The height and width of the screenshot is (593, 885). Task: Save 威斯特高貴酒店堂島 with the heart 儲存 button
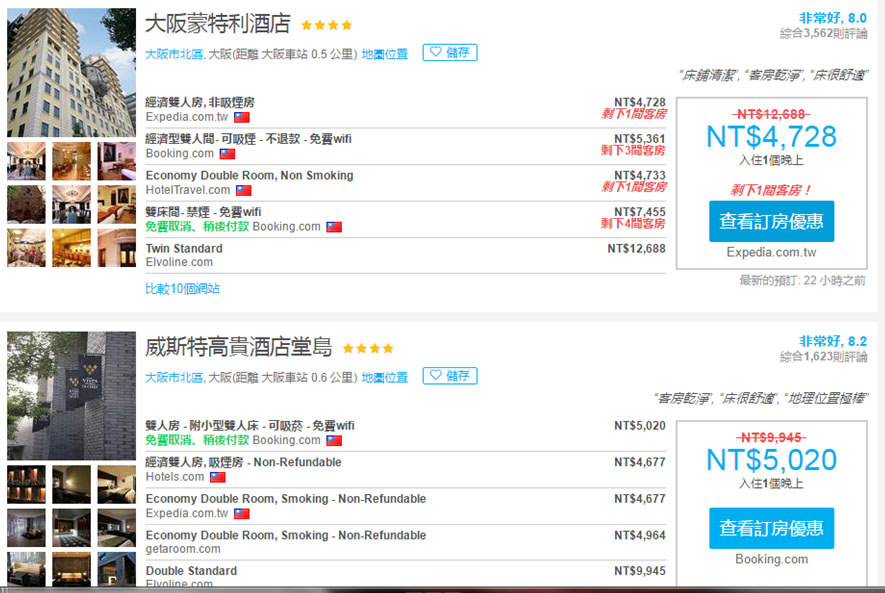tap(449, 376)
